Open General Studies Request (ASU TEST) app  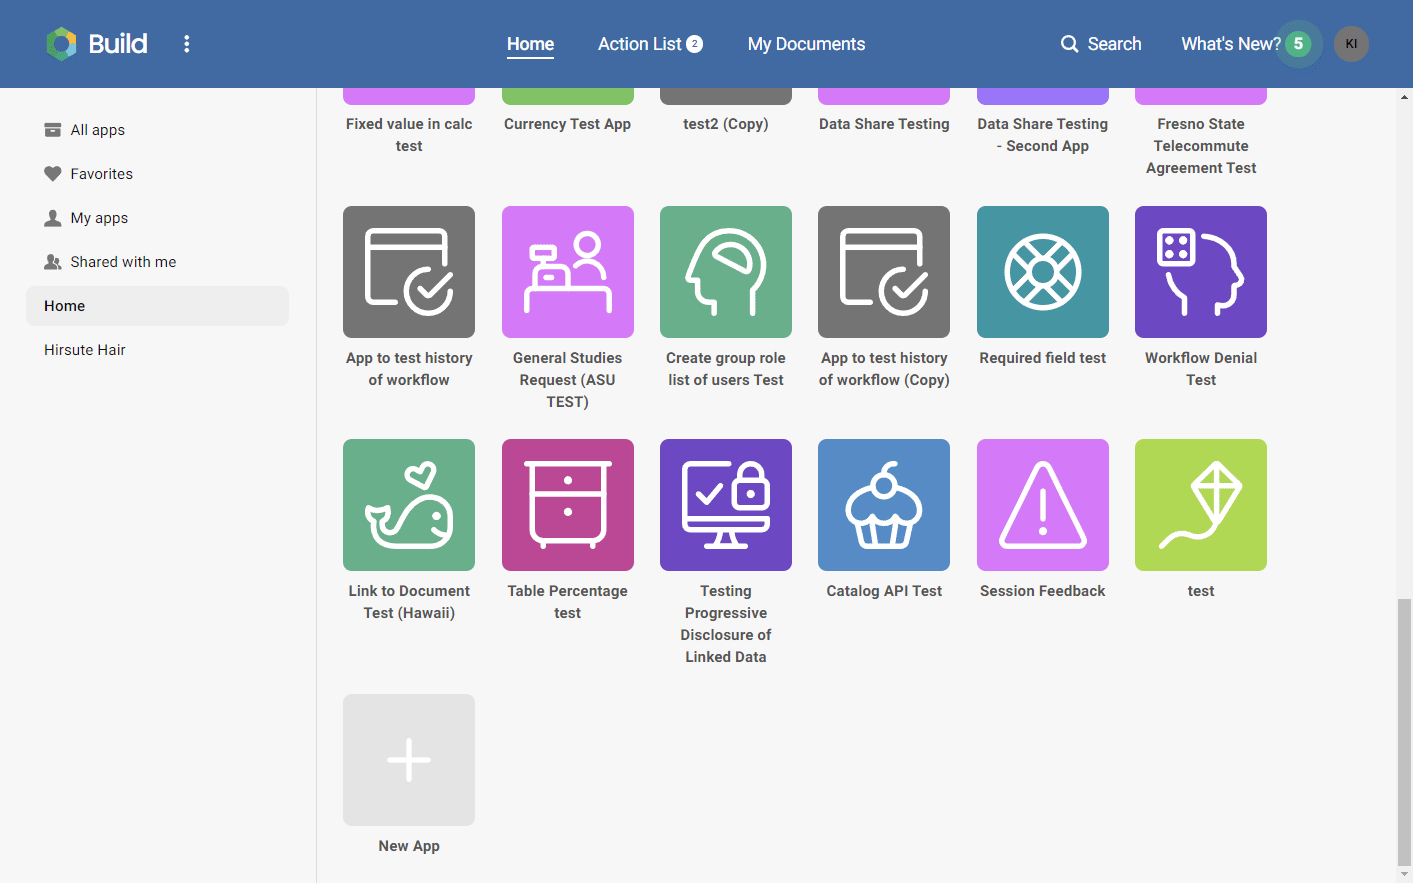coord(567,271)
